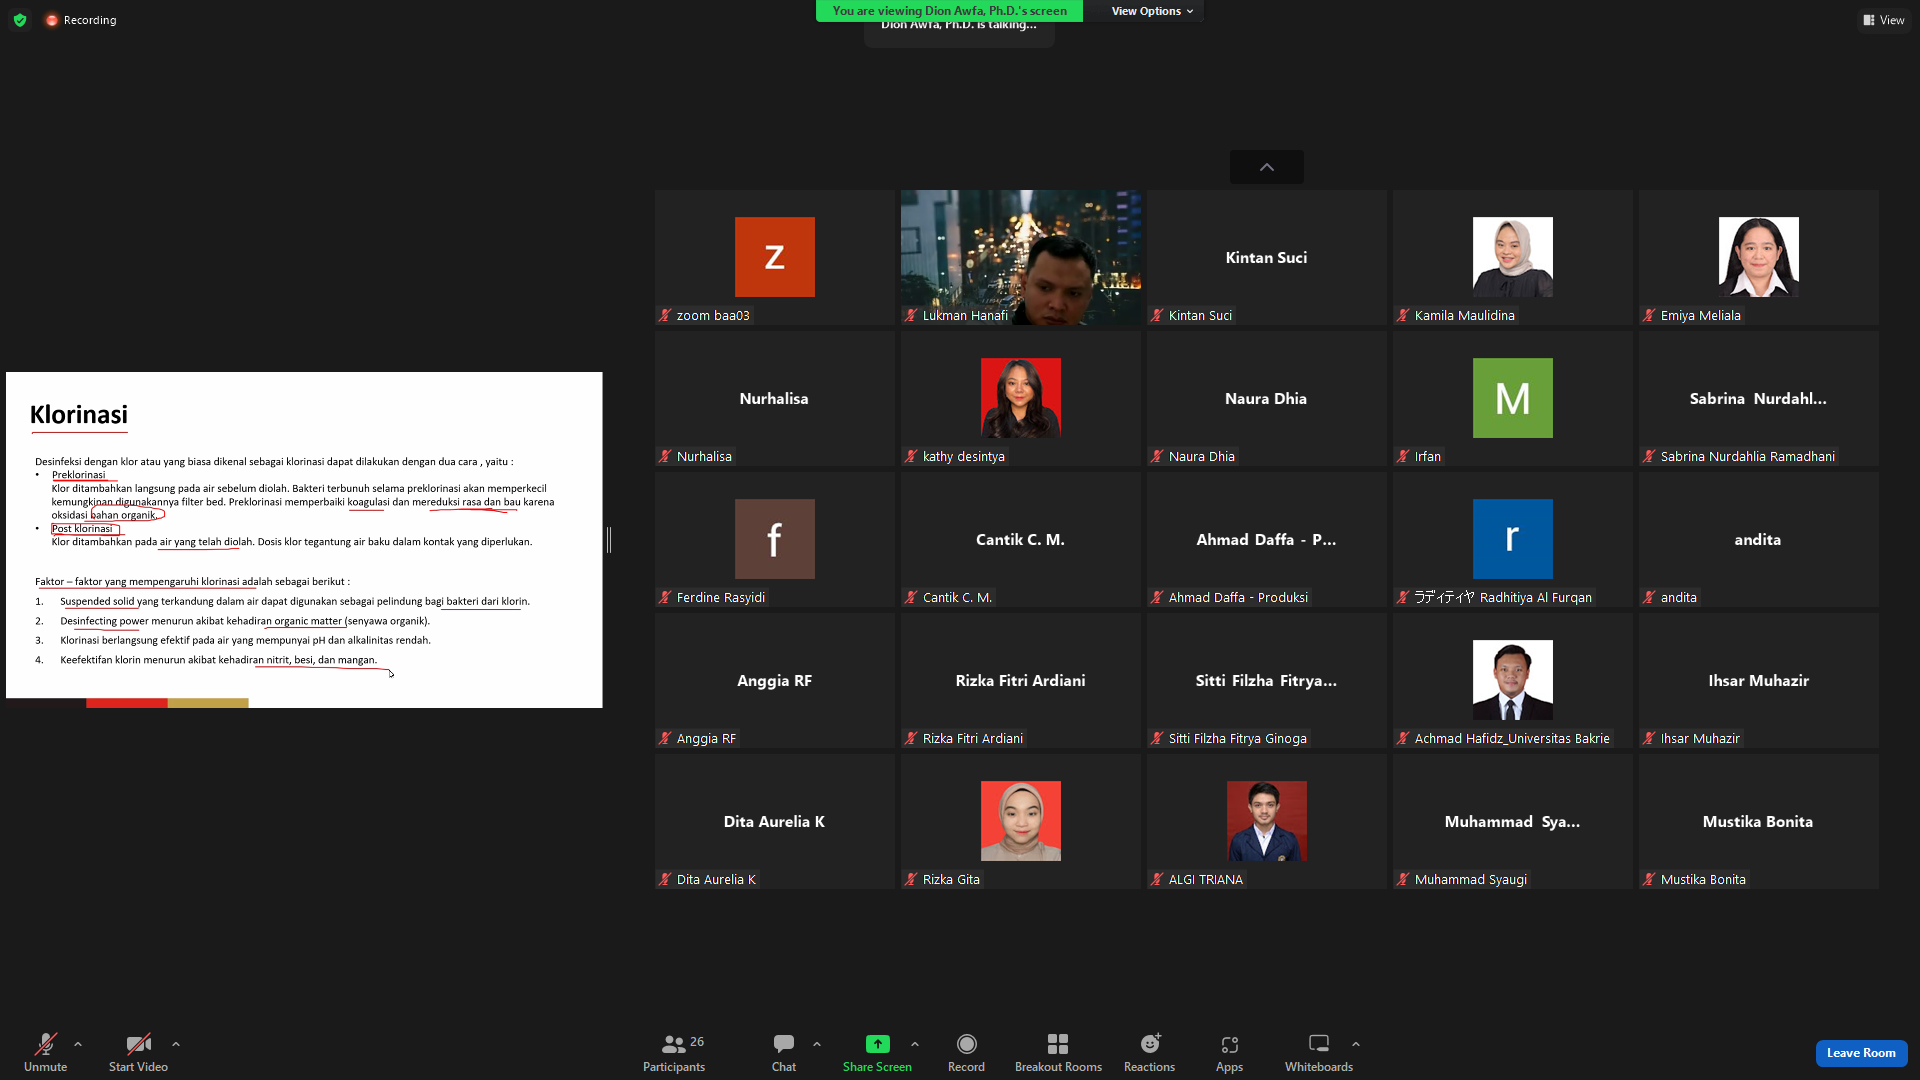
Task: Expand Whiteboards options arrow
Action: pyautogui.click(x=1356, y=1044)
